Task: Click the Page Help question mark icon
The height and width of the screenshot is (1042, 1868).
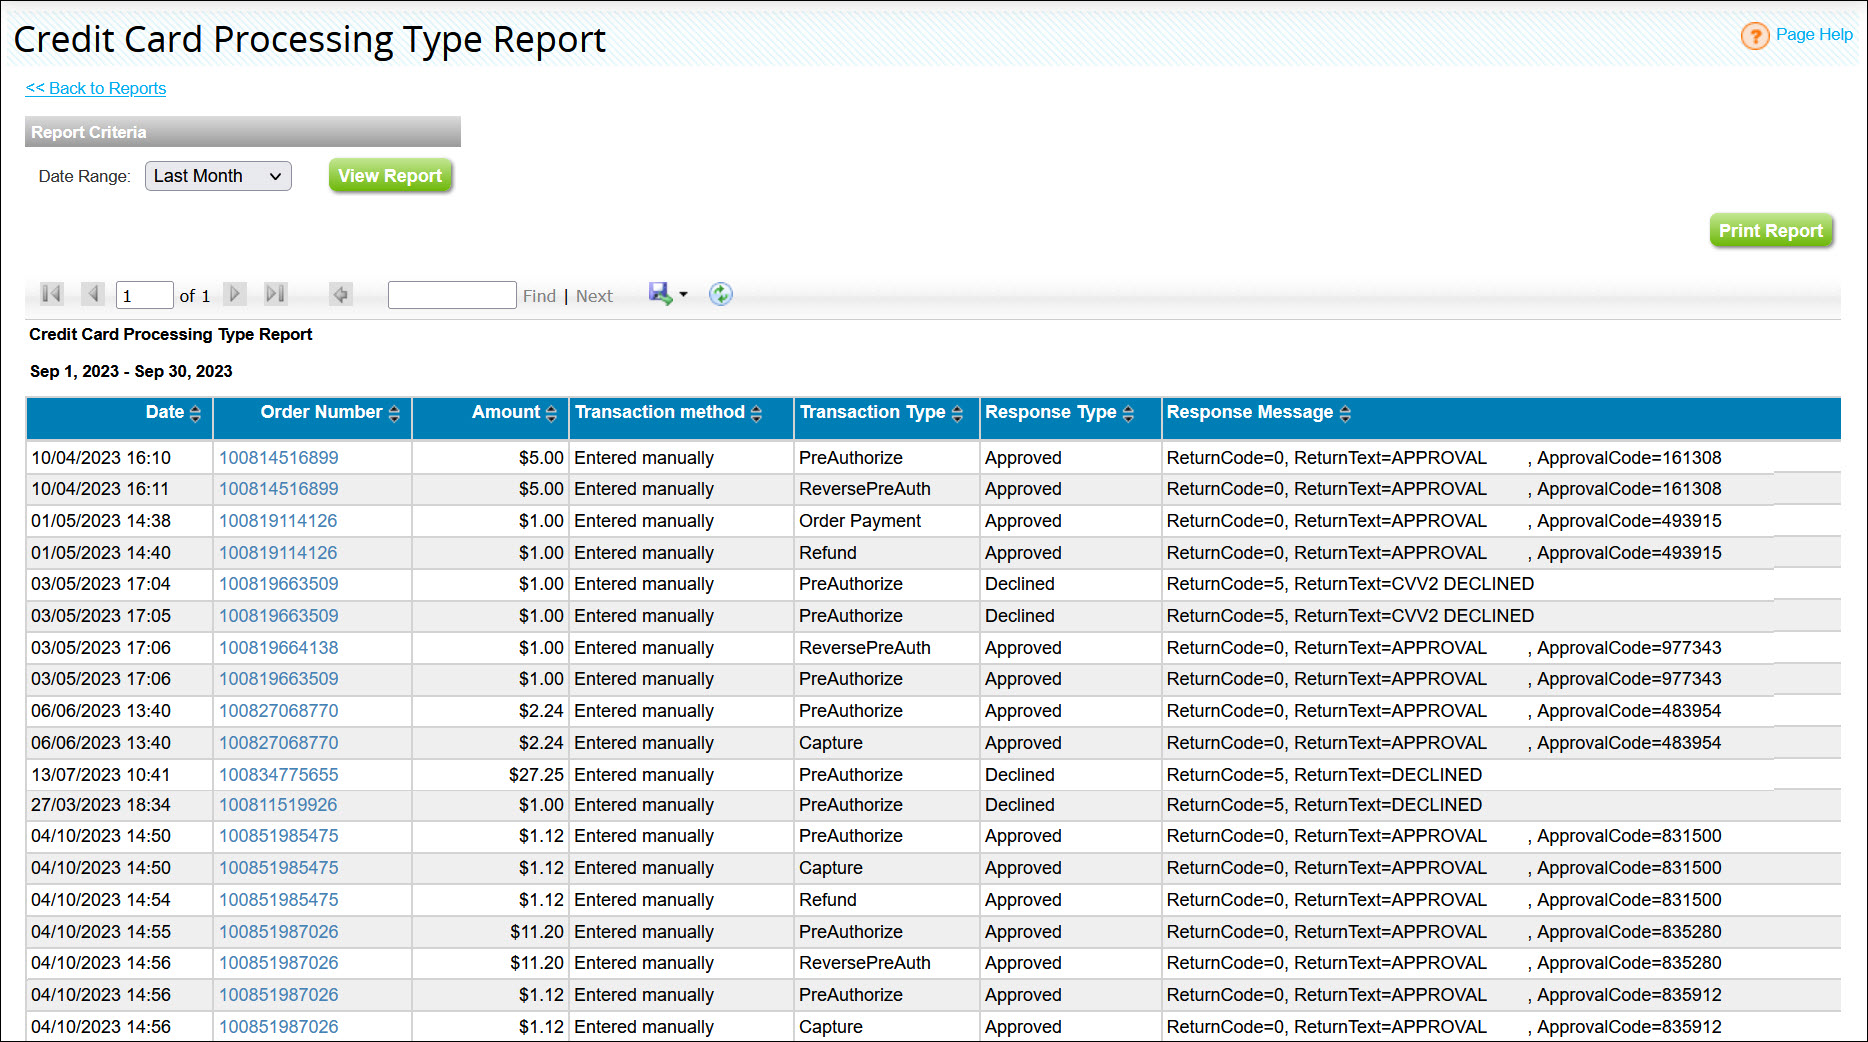Action: click(x=1754, y=36)
